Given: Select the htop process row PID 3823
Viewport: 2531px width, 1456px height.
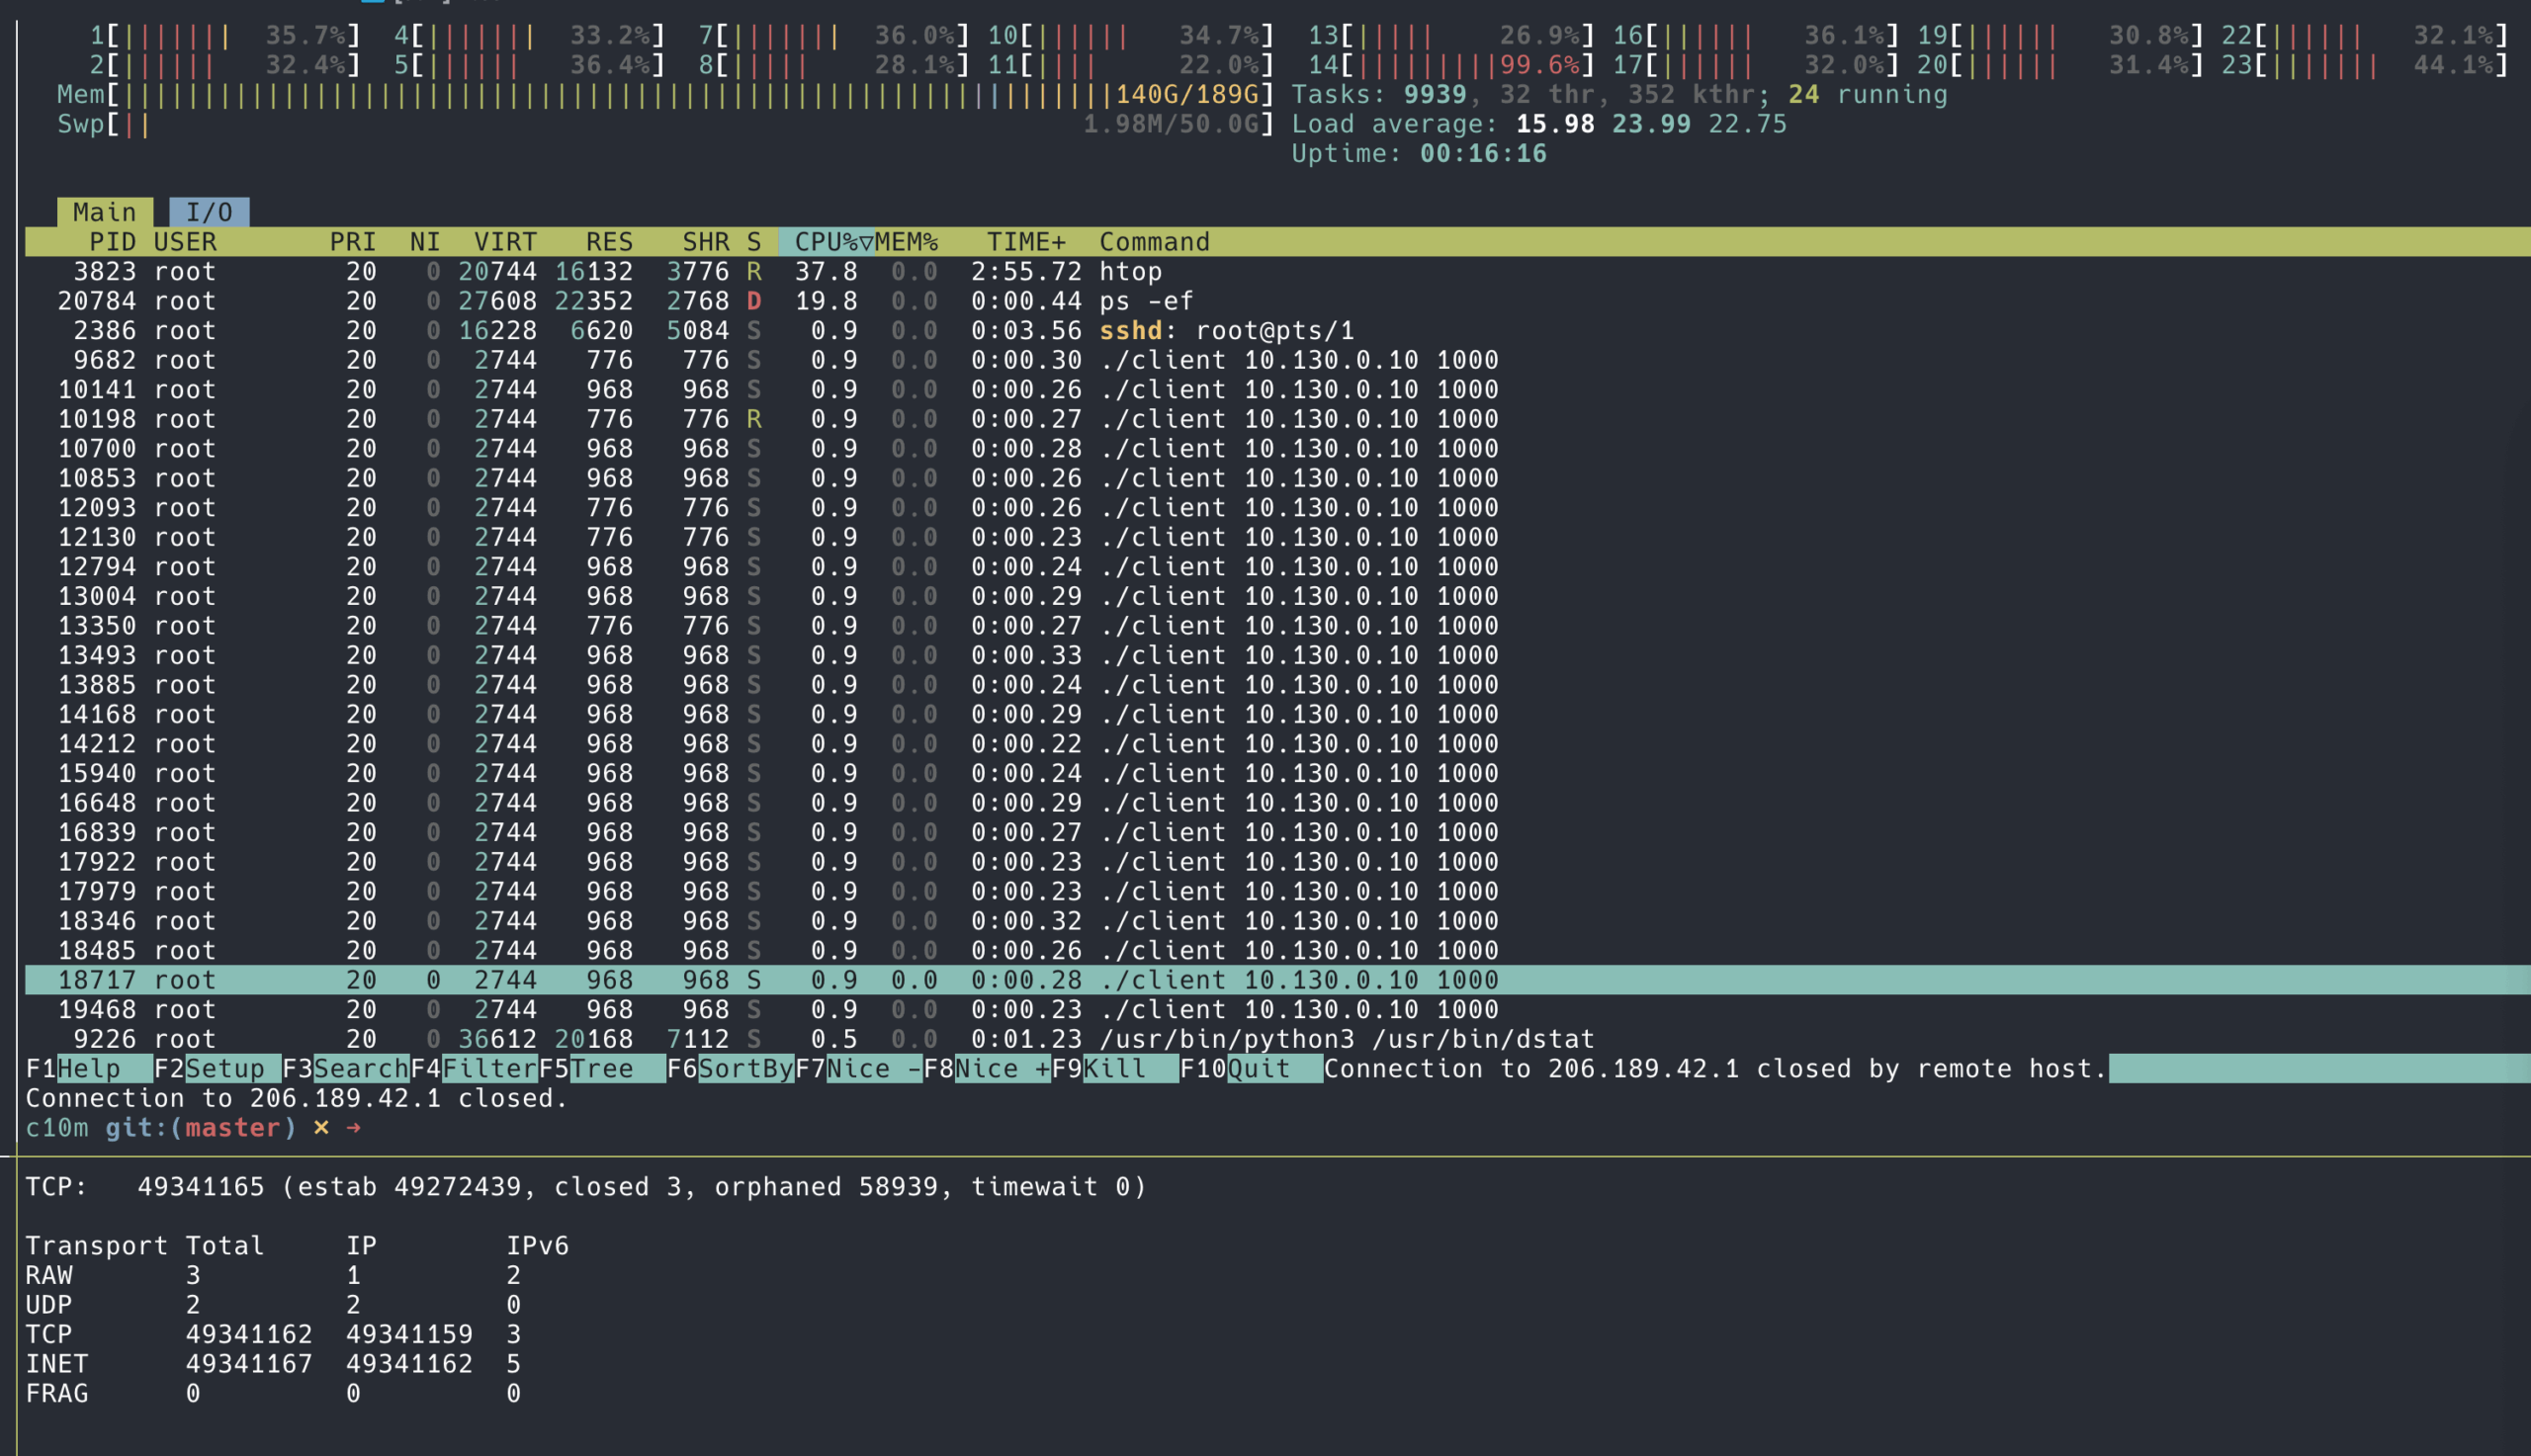Looking at the screenshot, I should point(1278,272).
